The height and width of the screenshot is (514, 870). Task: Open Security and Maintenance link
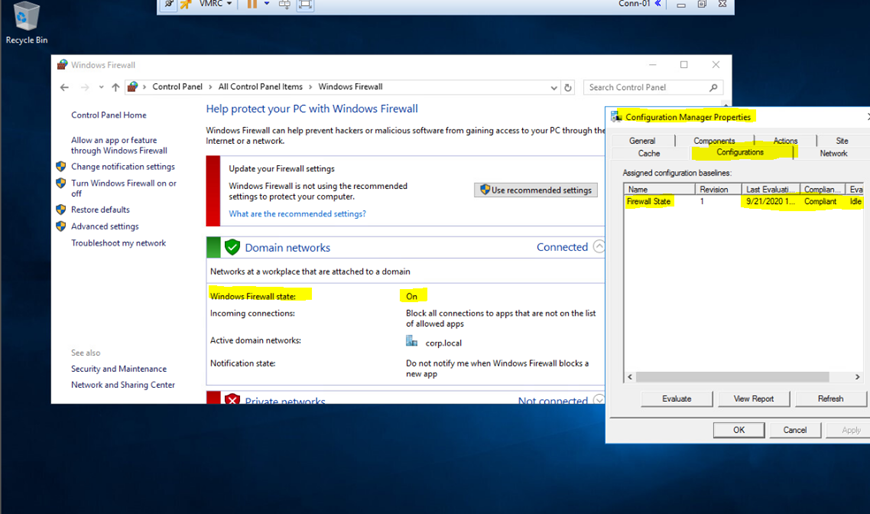point(119,369)
